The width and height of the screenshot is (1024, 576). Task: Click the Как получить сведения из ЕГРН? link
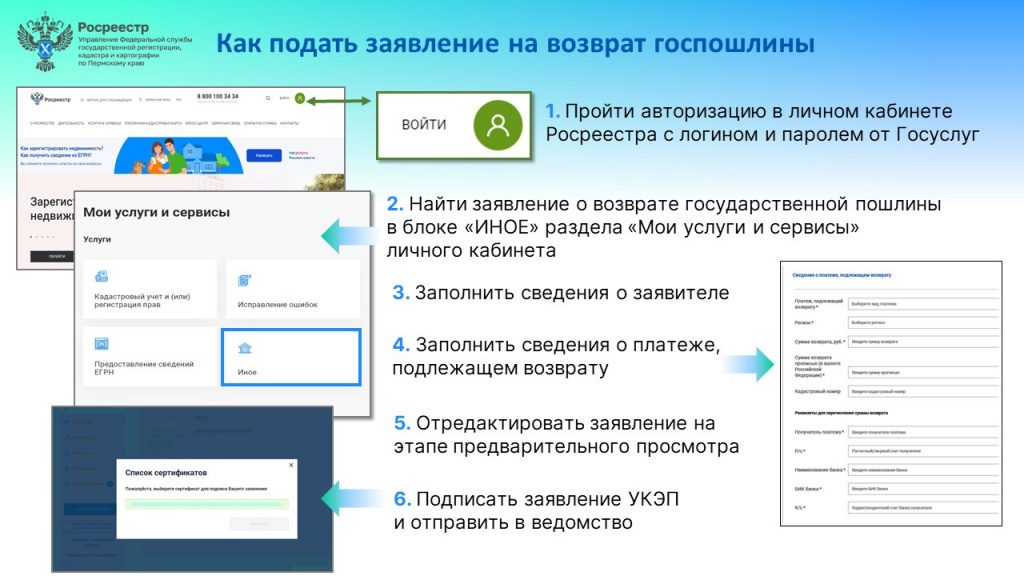click(56, 155)
